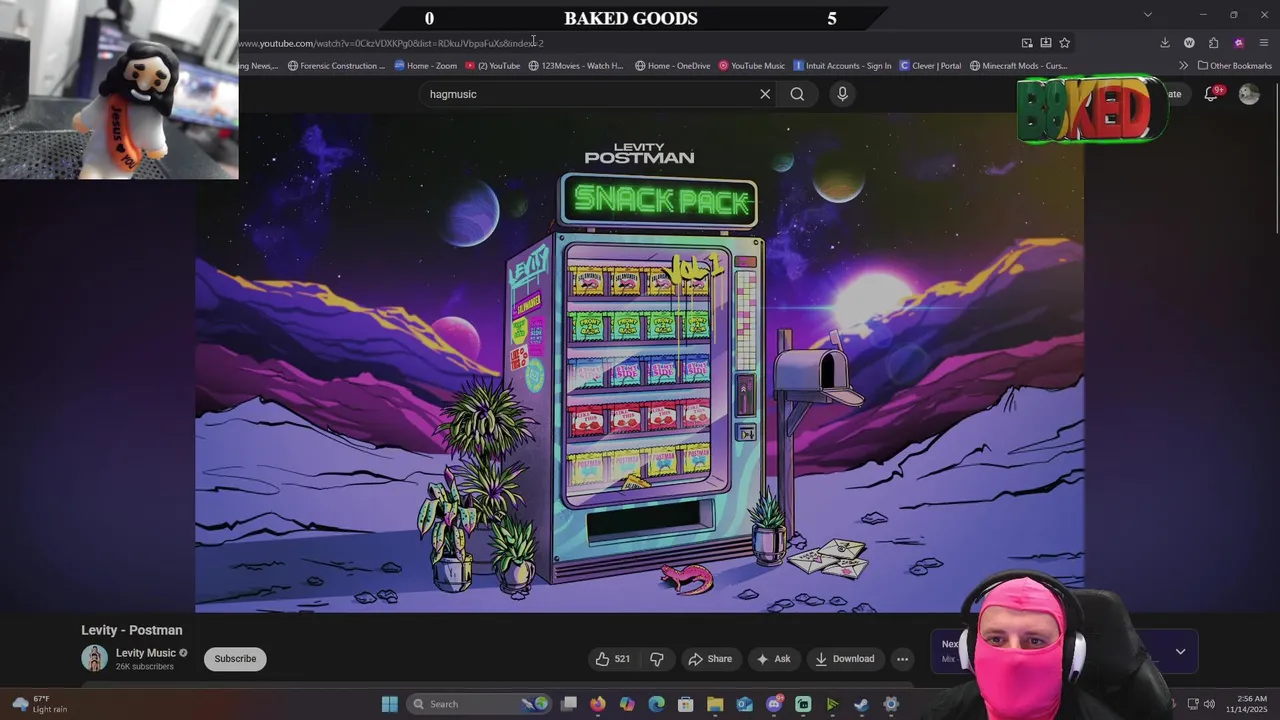This screenshot has width=1280, height=720.
Task: Open the Levity Music channel name
Action: click(146, 653)
